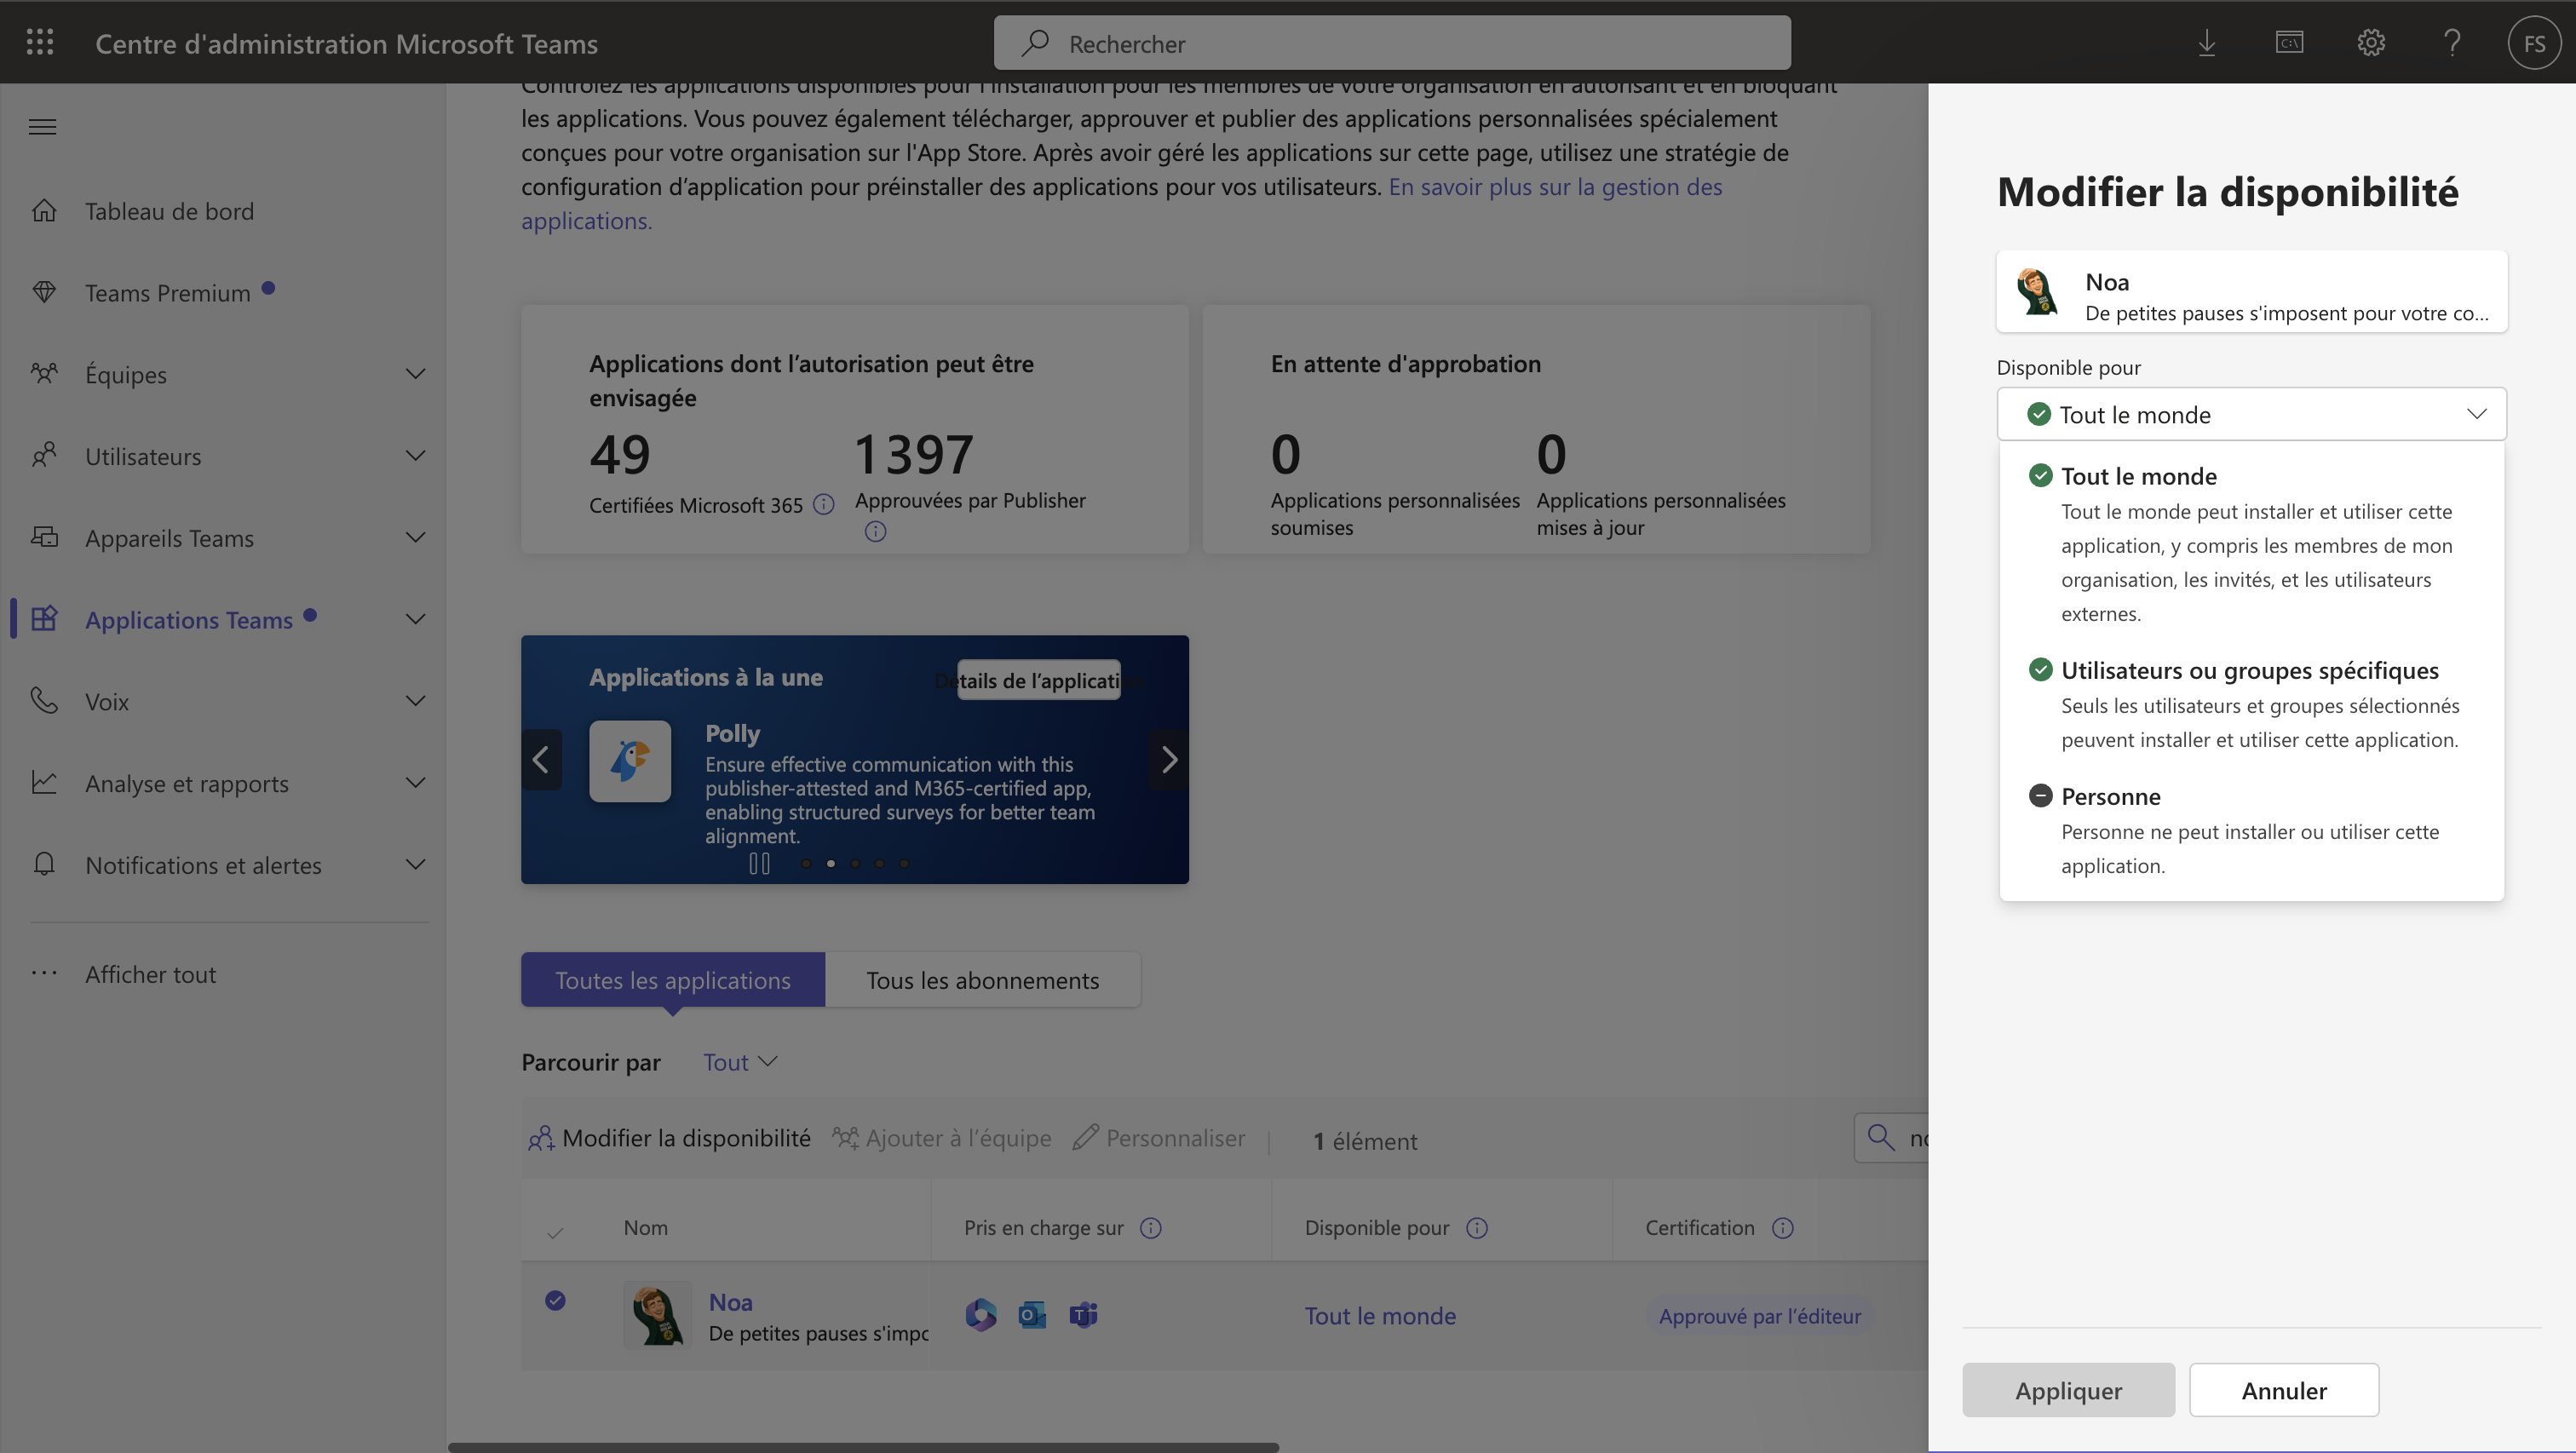This screenshot has height=1453, width=2576.
Task: Collapse the hamburger navigation menu
Action: click(42, 127)
